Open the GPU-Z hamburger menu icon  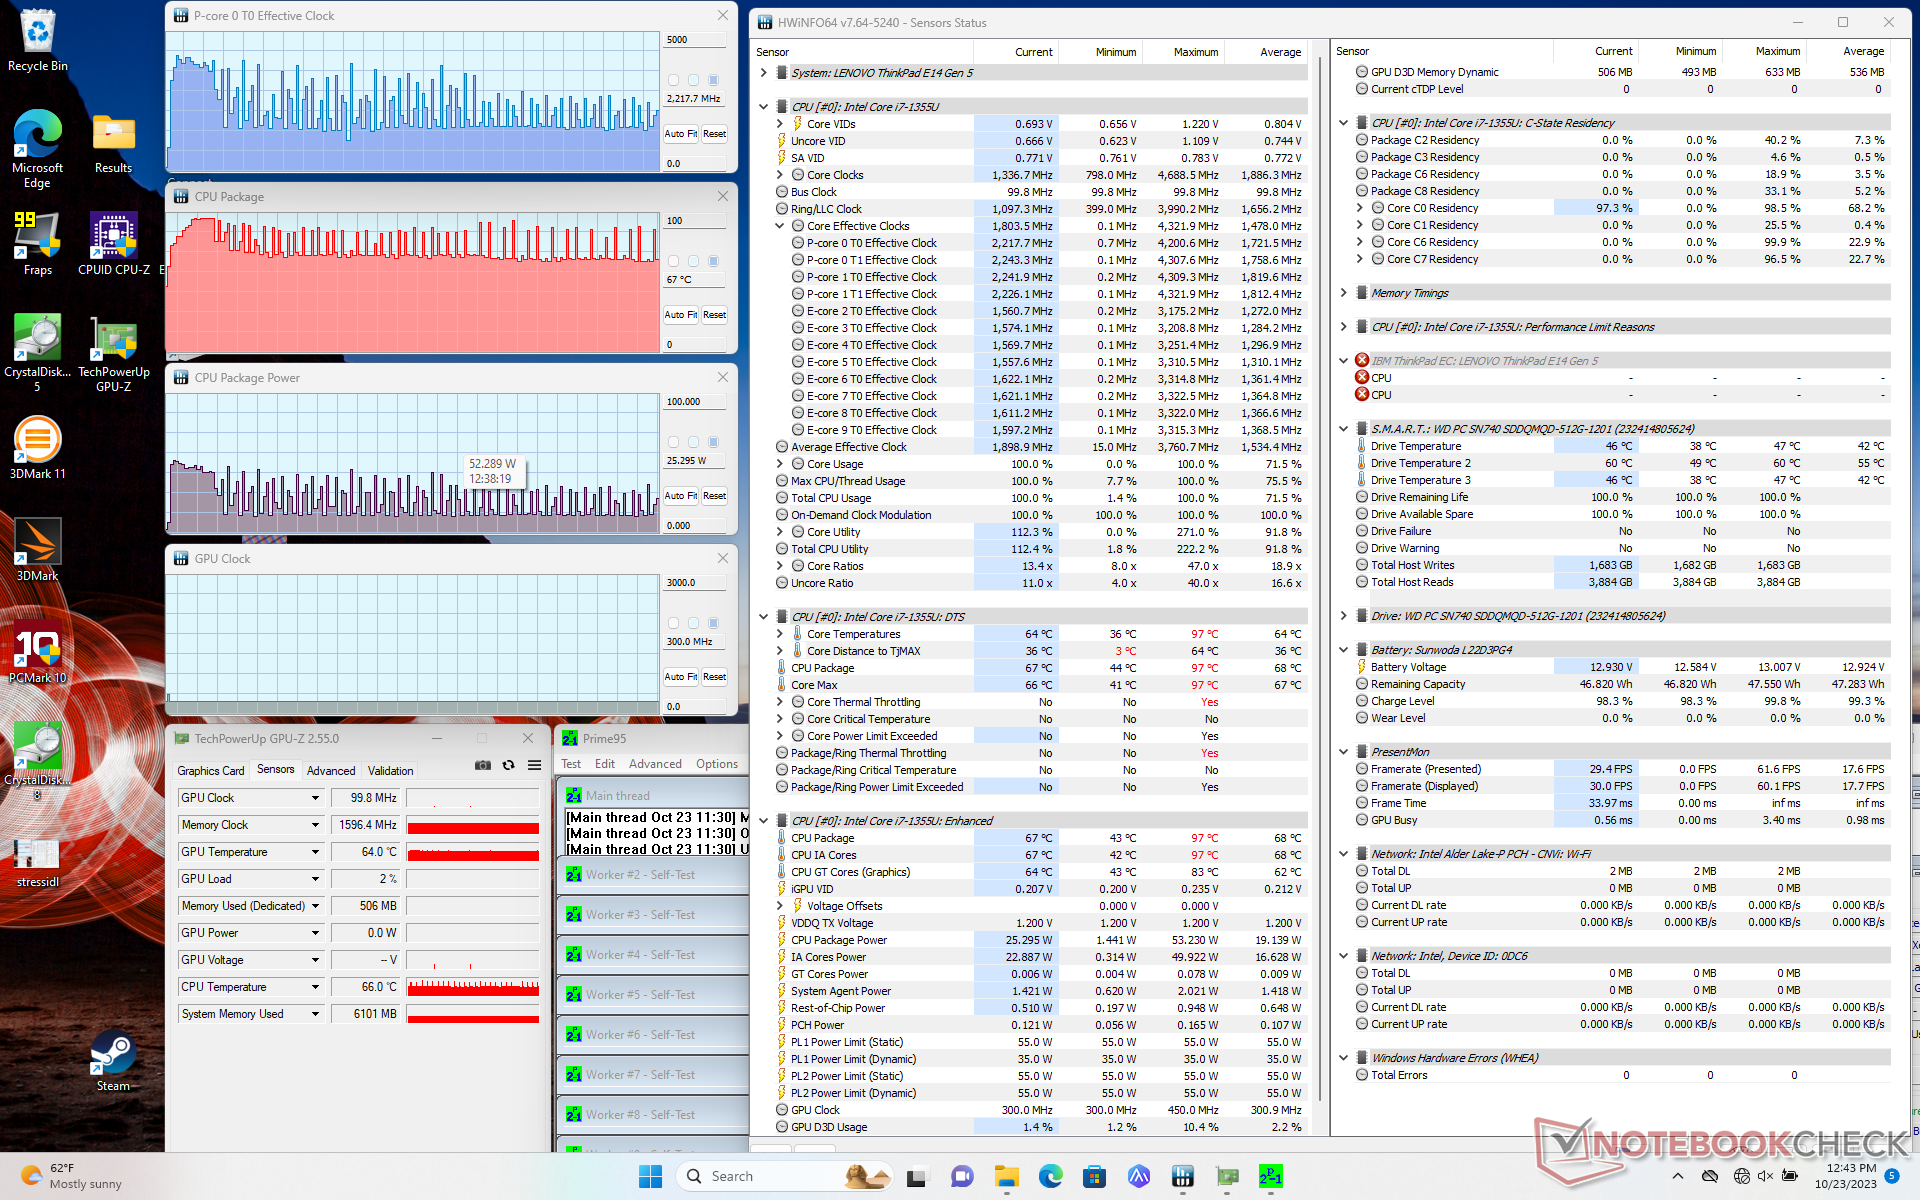[535, 765]
